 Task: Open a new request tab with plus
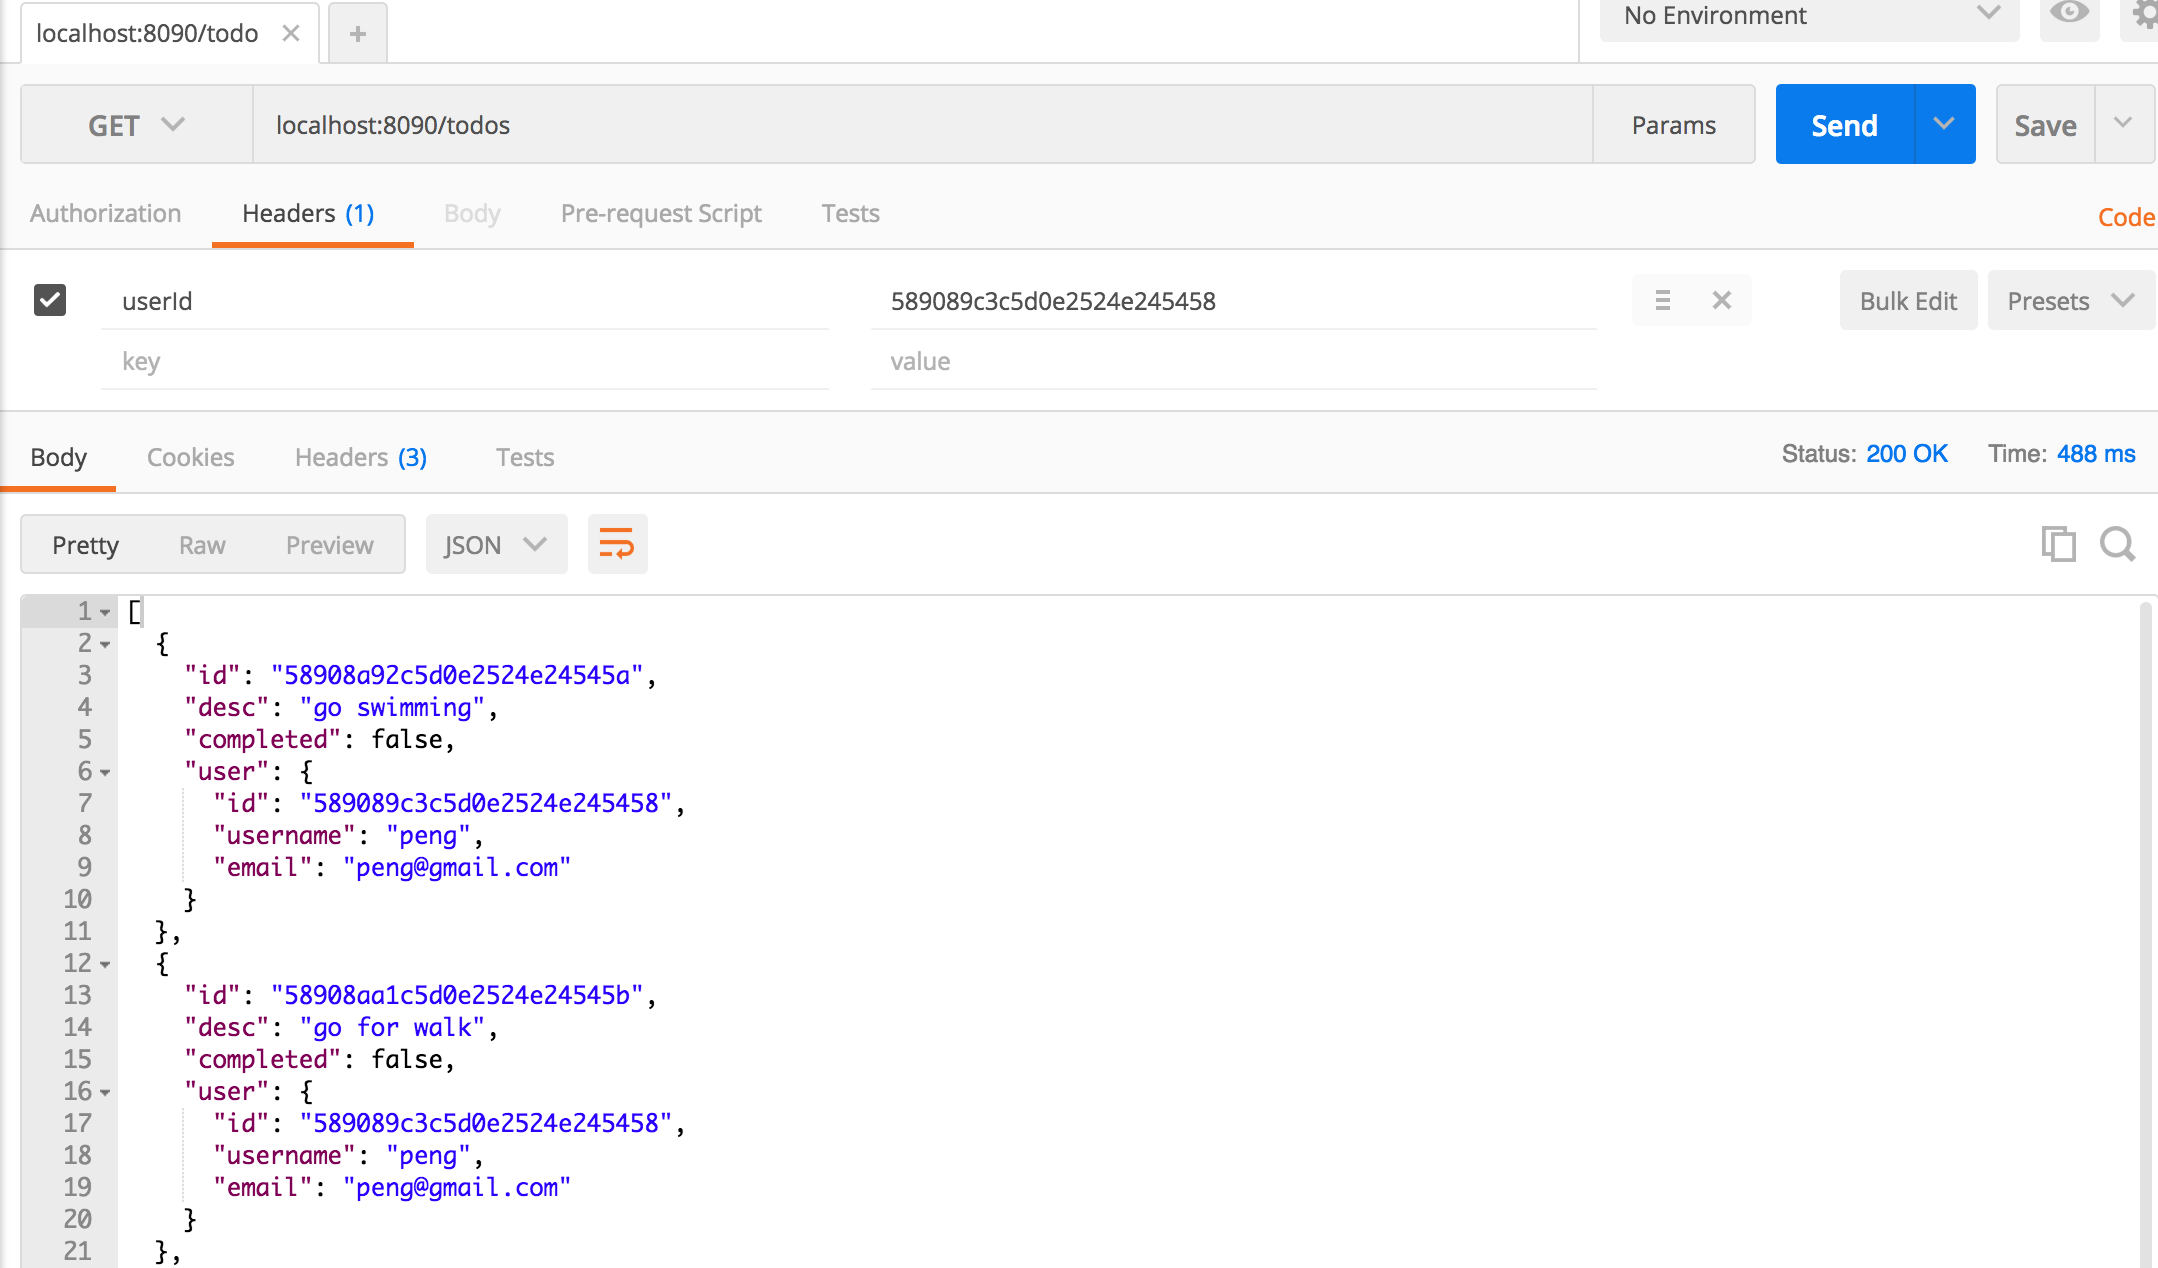pos(357,34)
